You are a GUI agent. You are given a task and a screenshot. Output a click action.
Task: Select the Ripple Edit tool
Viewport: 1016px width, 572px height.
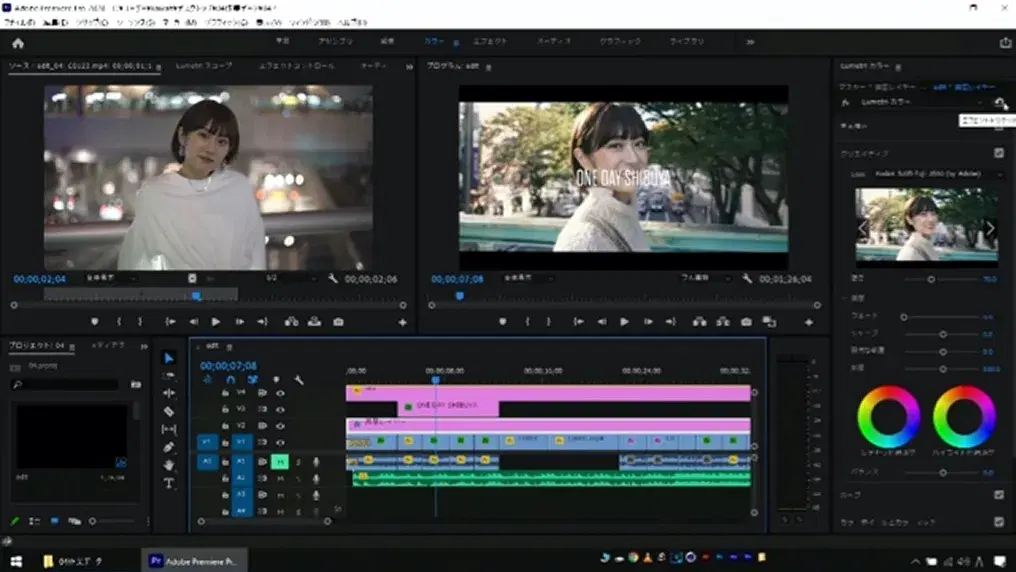pos(168,393)
